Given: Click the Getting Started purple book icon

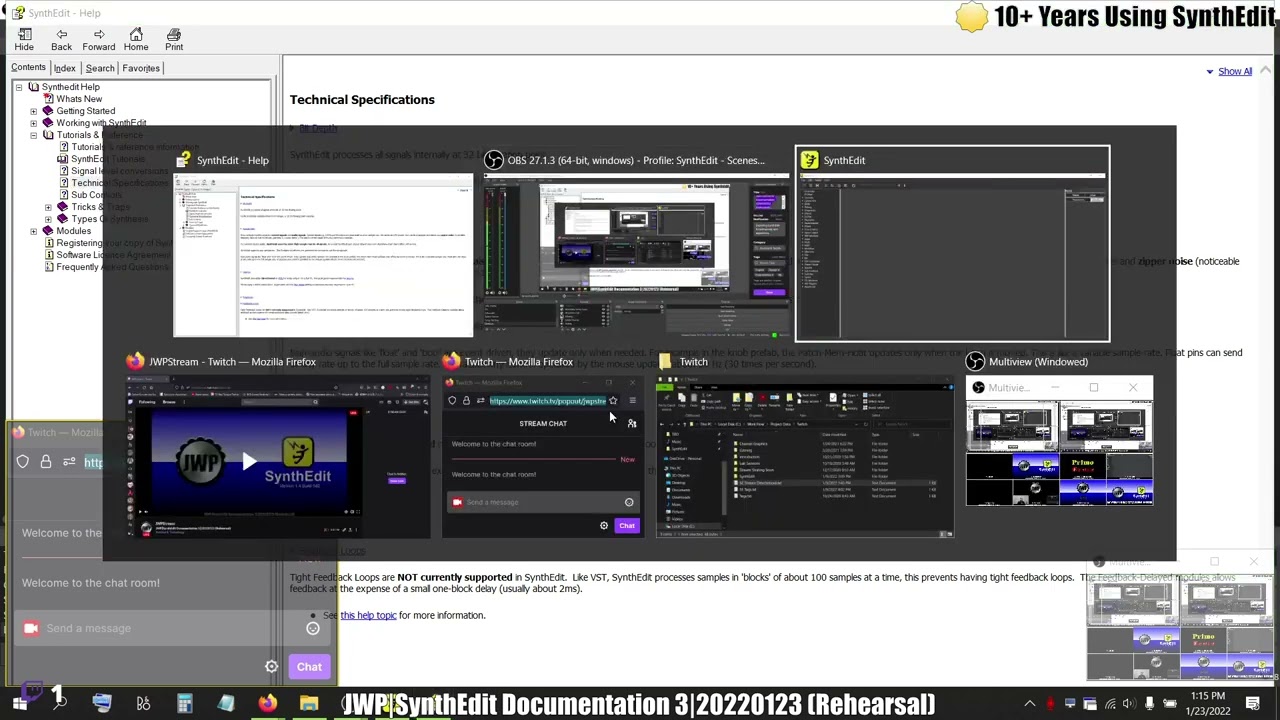Looking at the screenshot, I should click(47, 111).
